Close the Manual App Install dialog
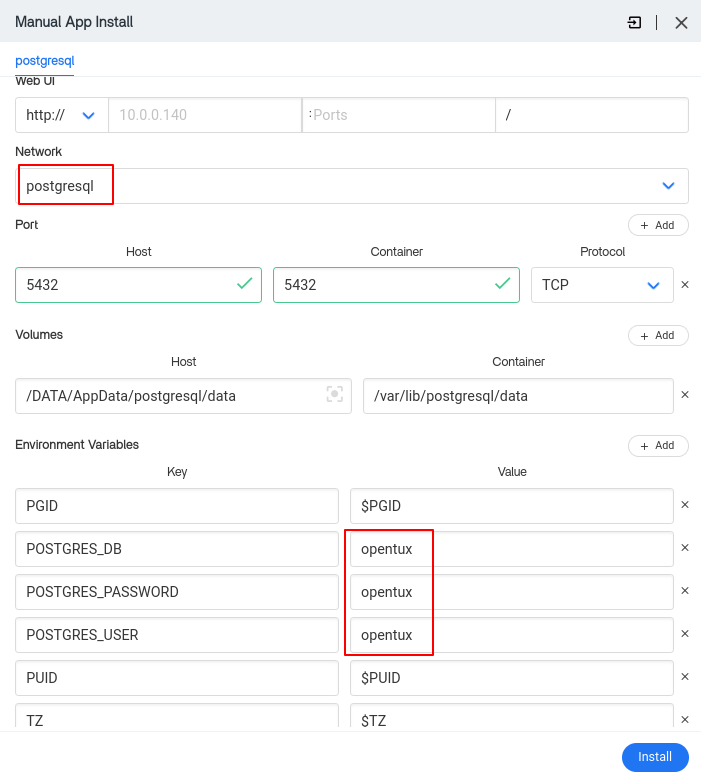The image size is (701, 778). (681, 22)
